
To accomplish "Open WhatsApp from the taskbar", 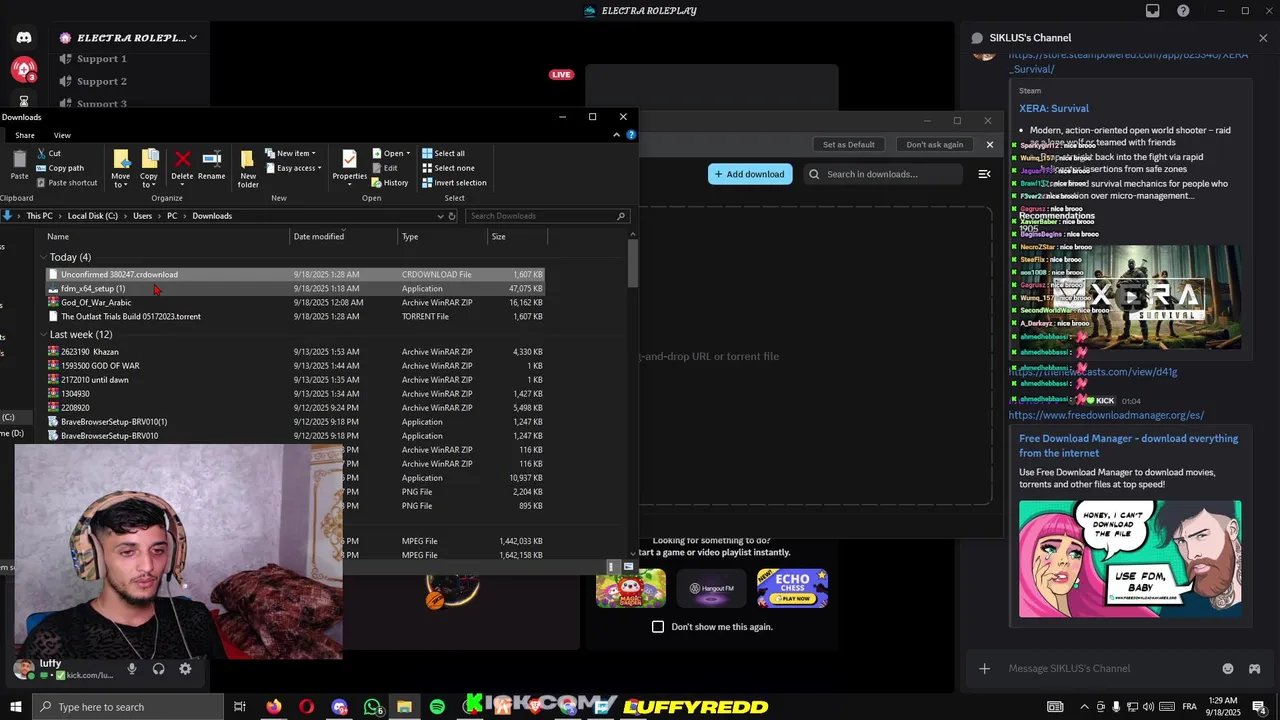I will (x=372, y=707).
